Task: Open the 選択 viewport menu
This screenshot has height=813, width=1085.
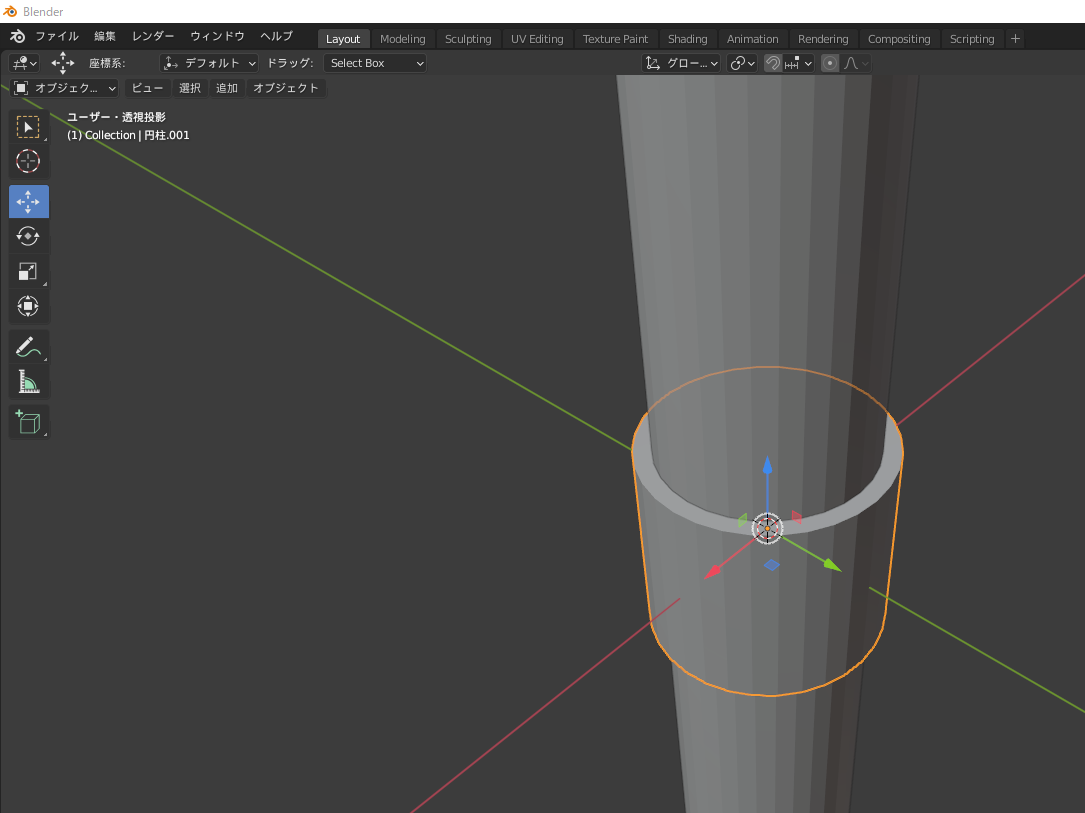Action: [190, 89]
